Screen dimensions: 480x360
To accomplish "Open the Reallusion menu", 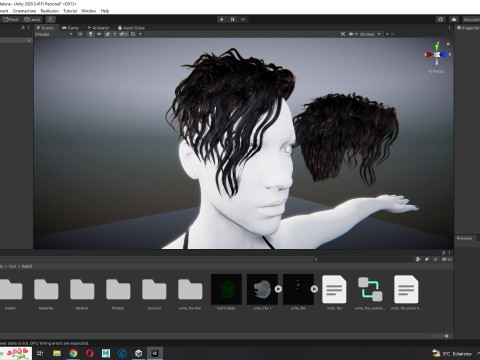I will point(50,11).
